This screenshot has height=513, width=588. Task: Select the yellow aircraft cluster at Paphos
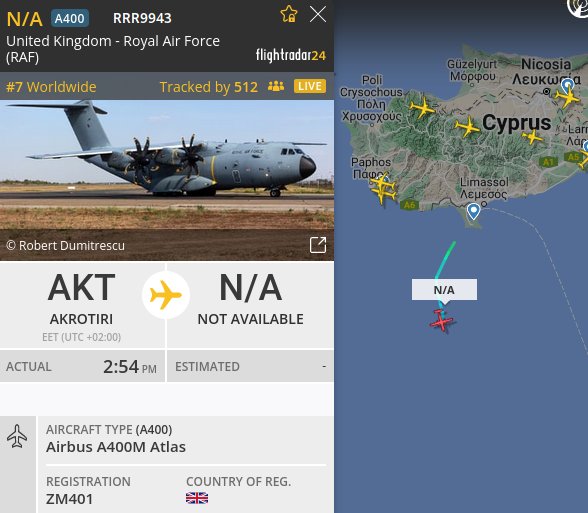click(383, 189)
